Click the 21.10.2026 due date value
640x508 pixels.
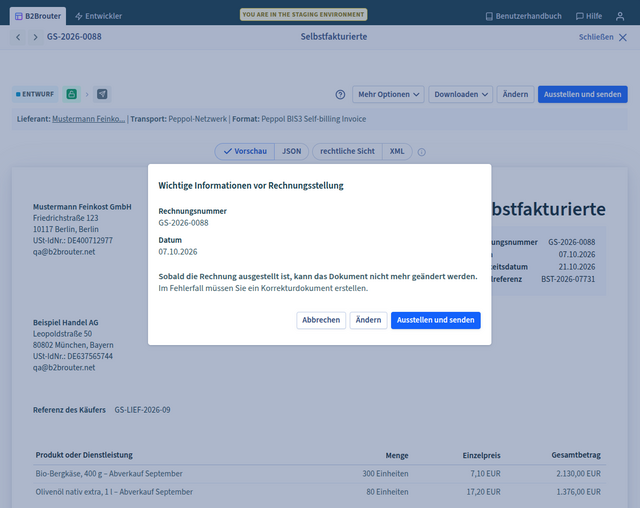click(577, 267)
